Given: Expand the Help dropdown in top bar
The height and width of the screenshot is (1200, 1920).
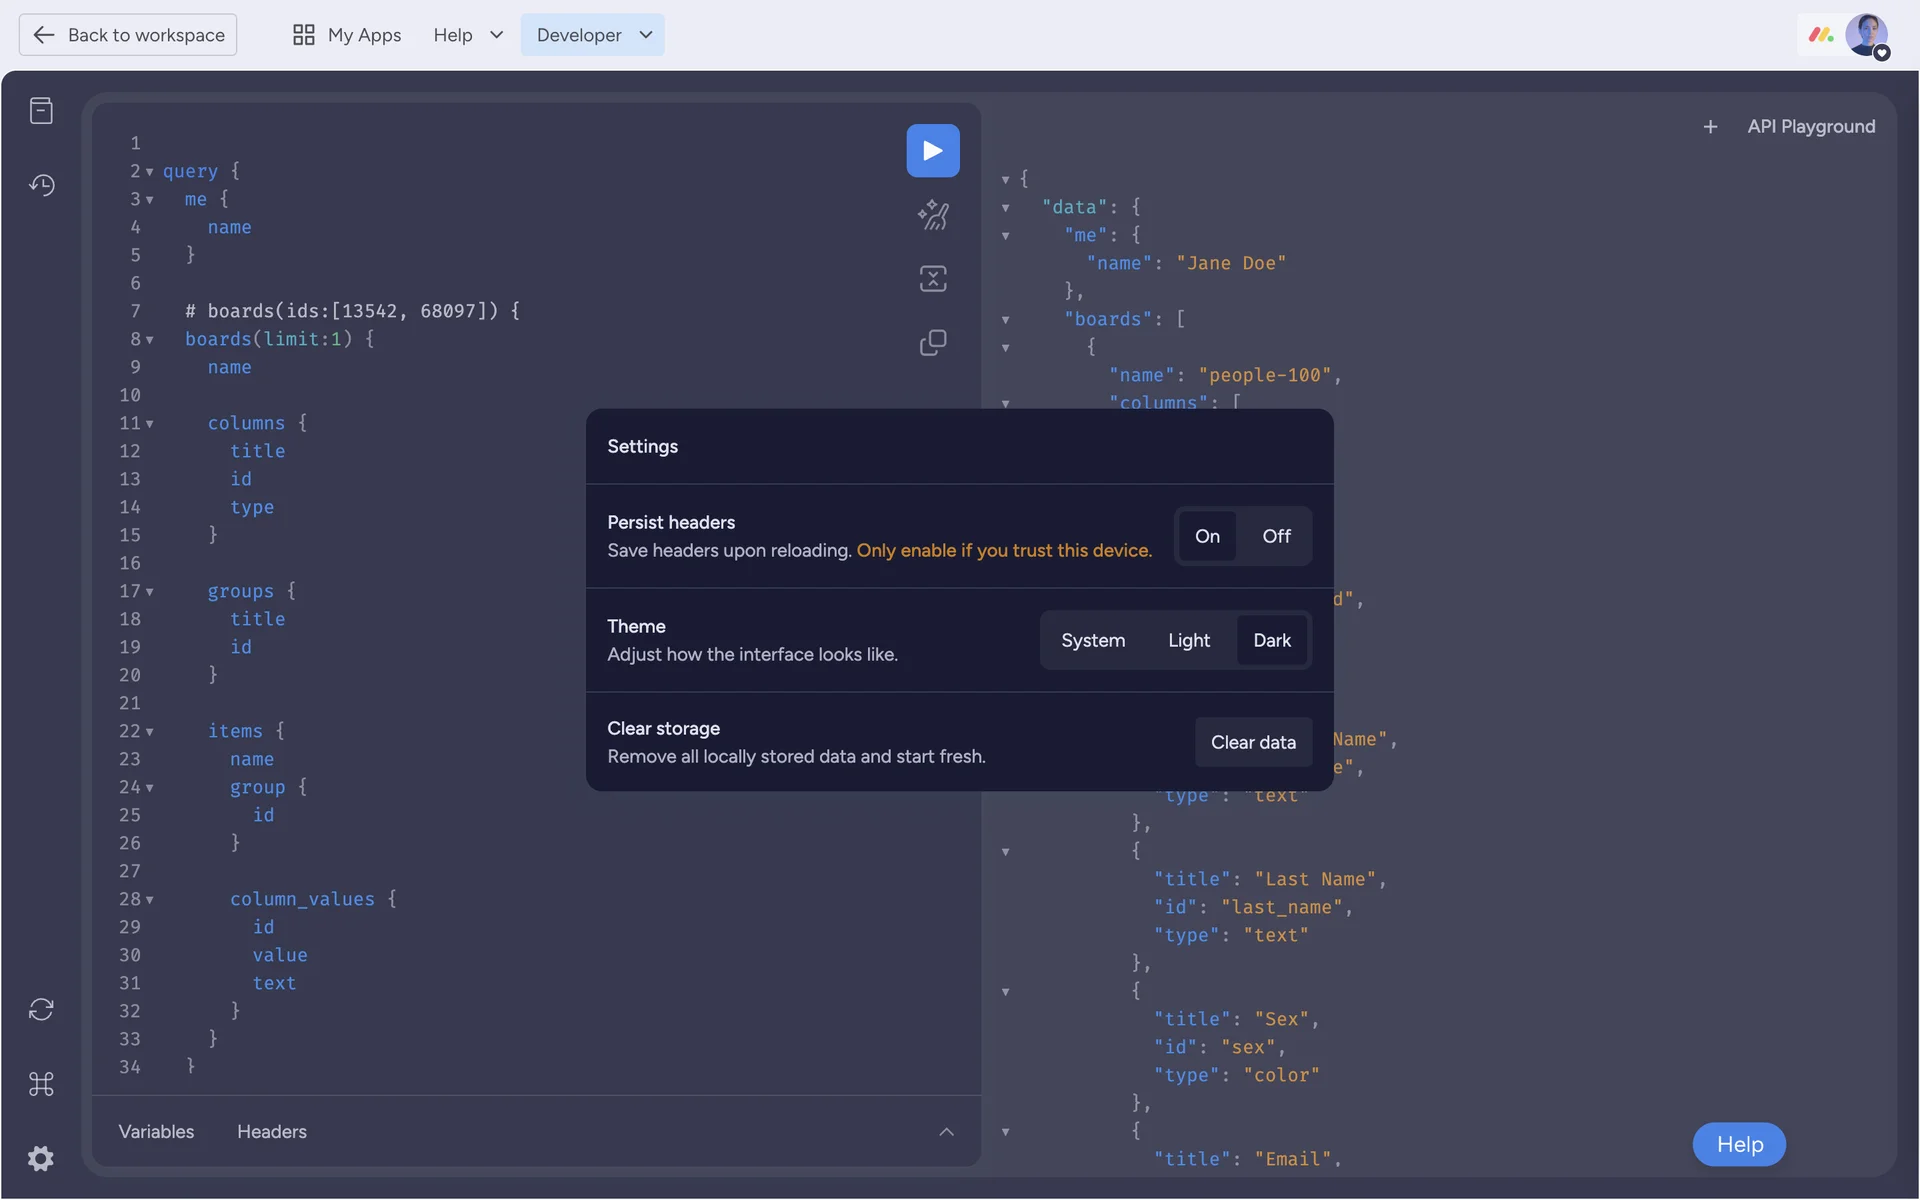Looking at the screenshot, I should (x=467, y=35).
